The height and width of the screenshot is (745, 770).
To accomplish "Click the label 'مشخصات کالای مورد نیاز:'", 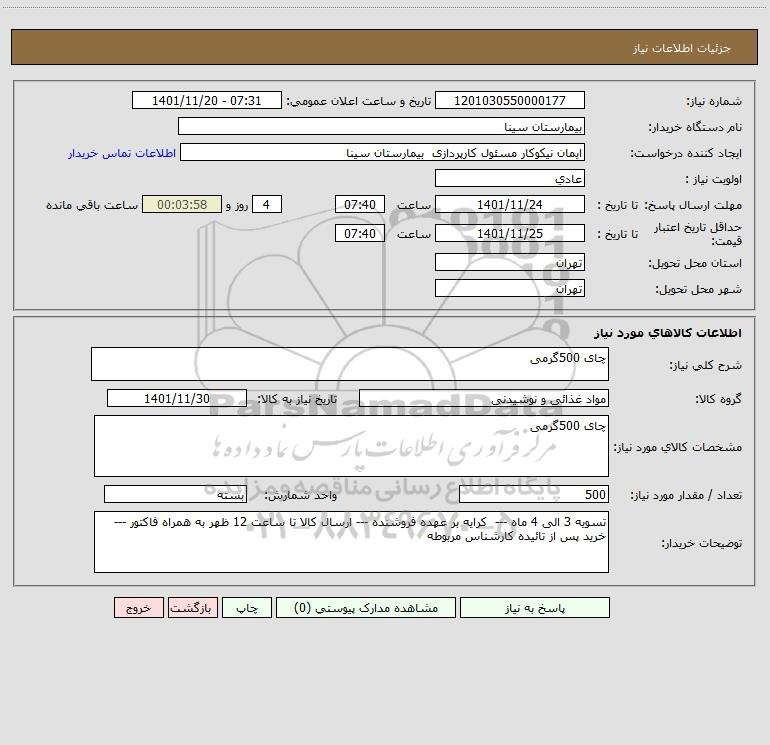I will pyautogui.click(x=678, y=447).
